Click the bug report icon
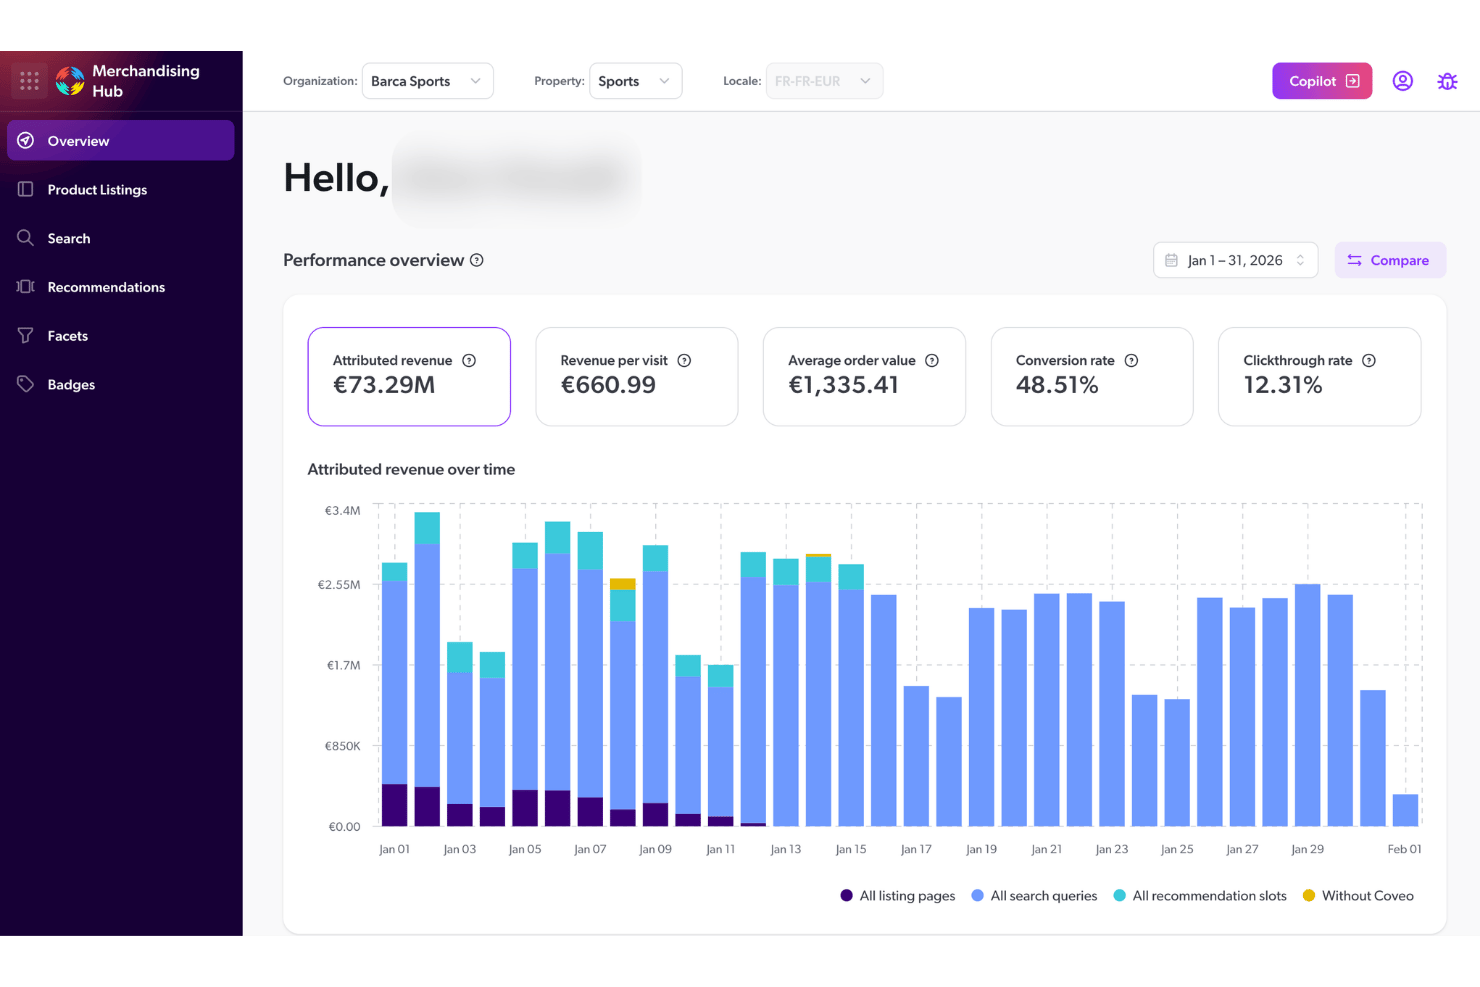Image resolution: width=1480 pixels, height=987 pixels. click(1447, 81)
